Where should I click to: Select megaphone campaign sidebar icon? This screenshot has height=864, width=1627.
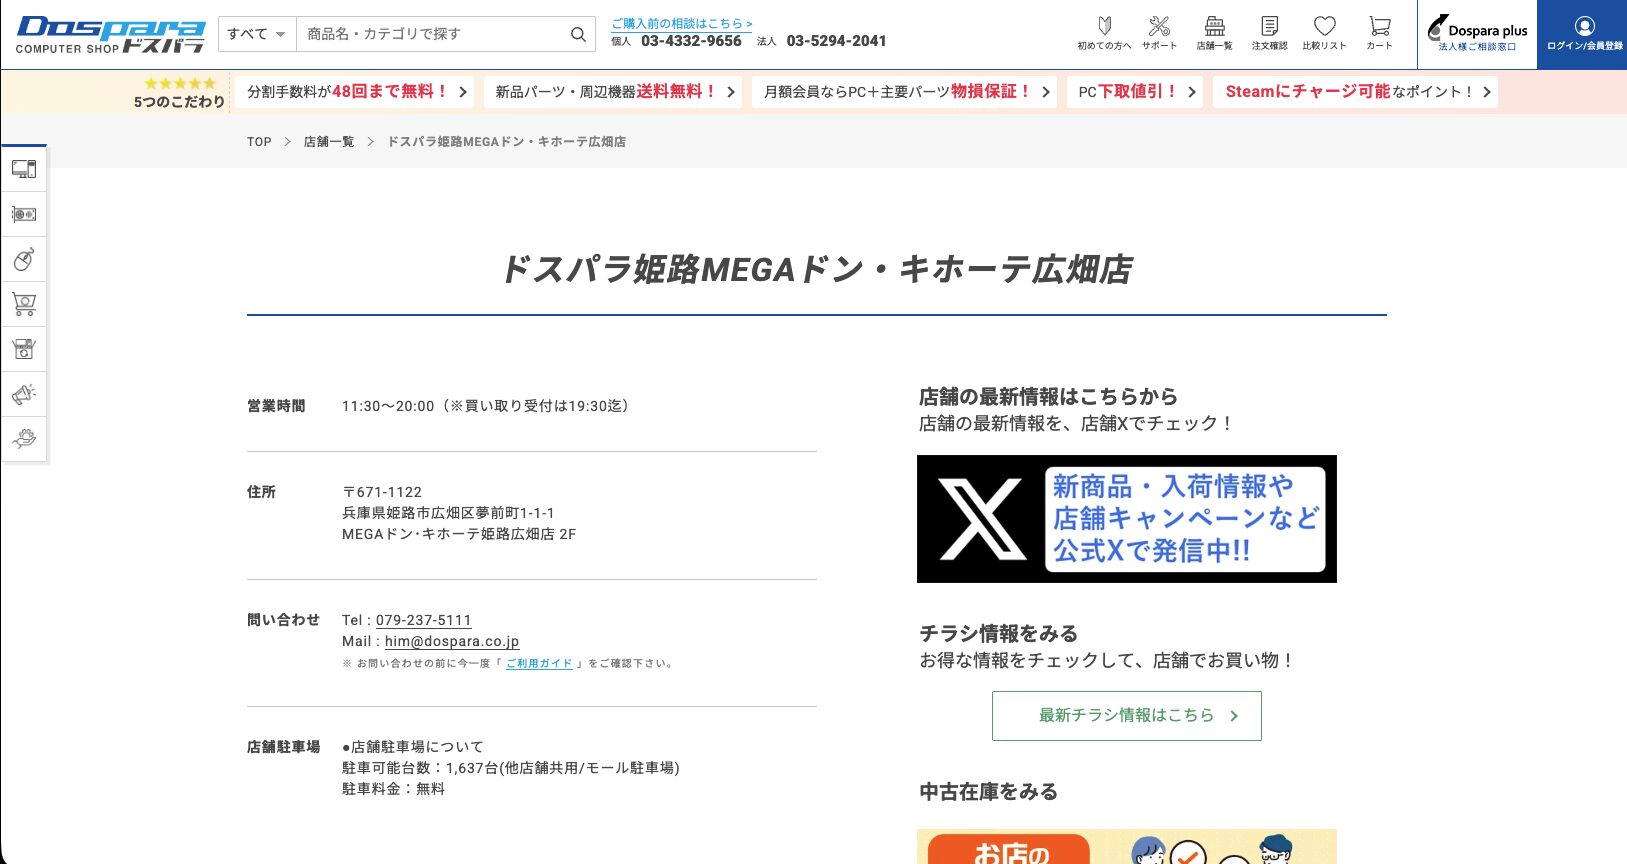point(24,394)
